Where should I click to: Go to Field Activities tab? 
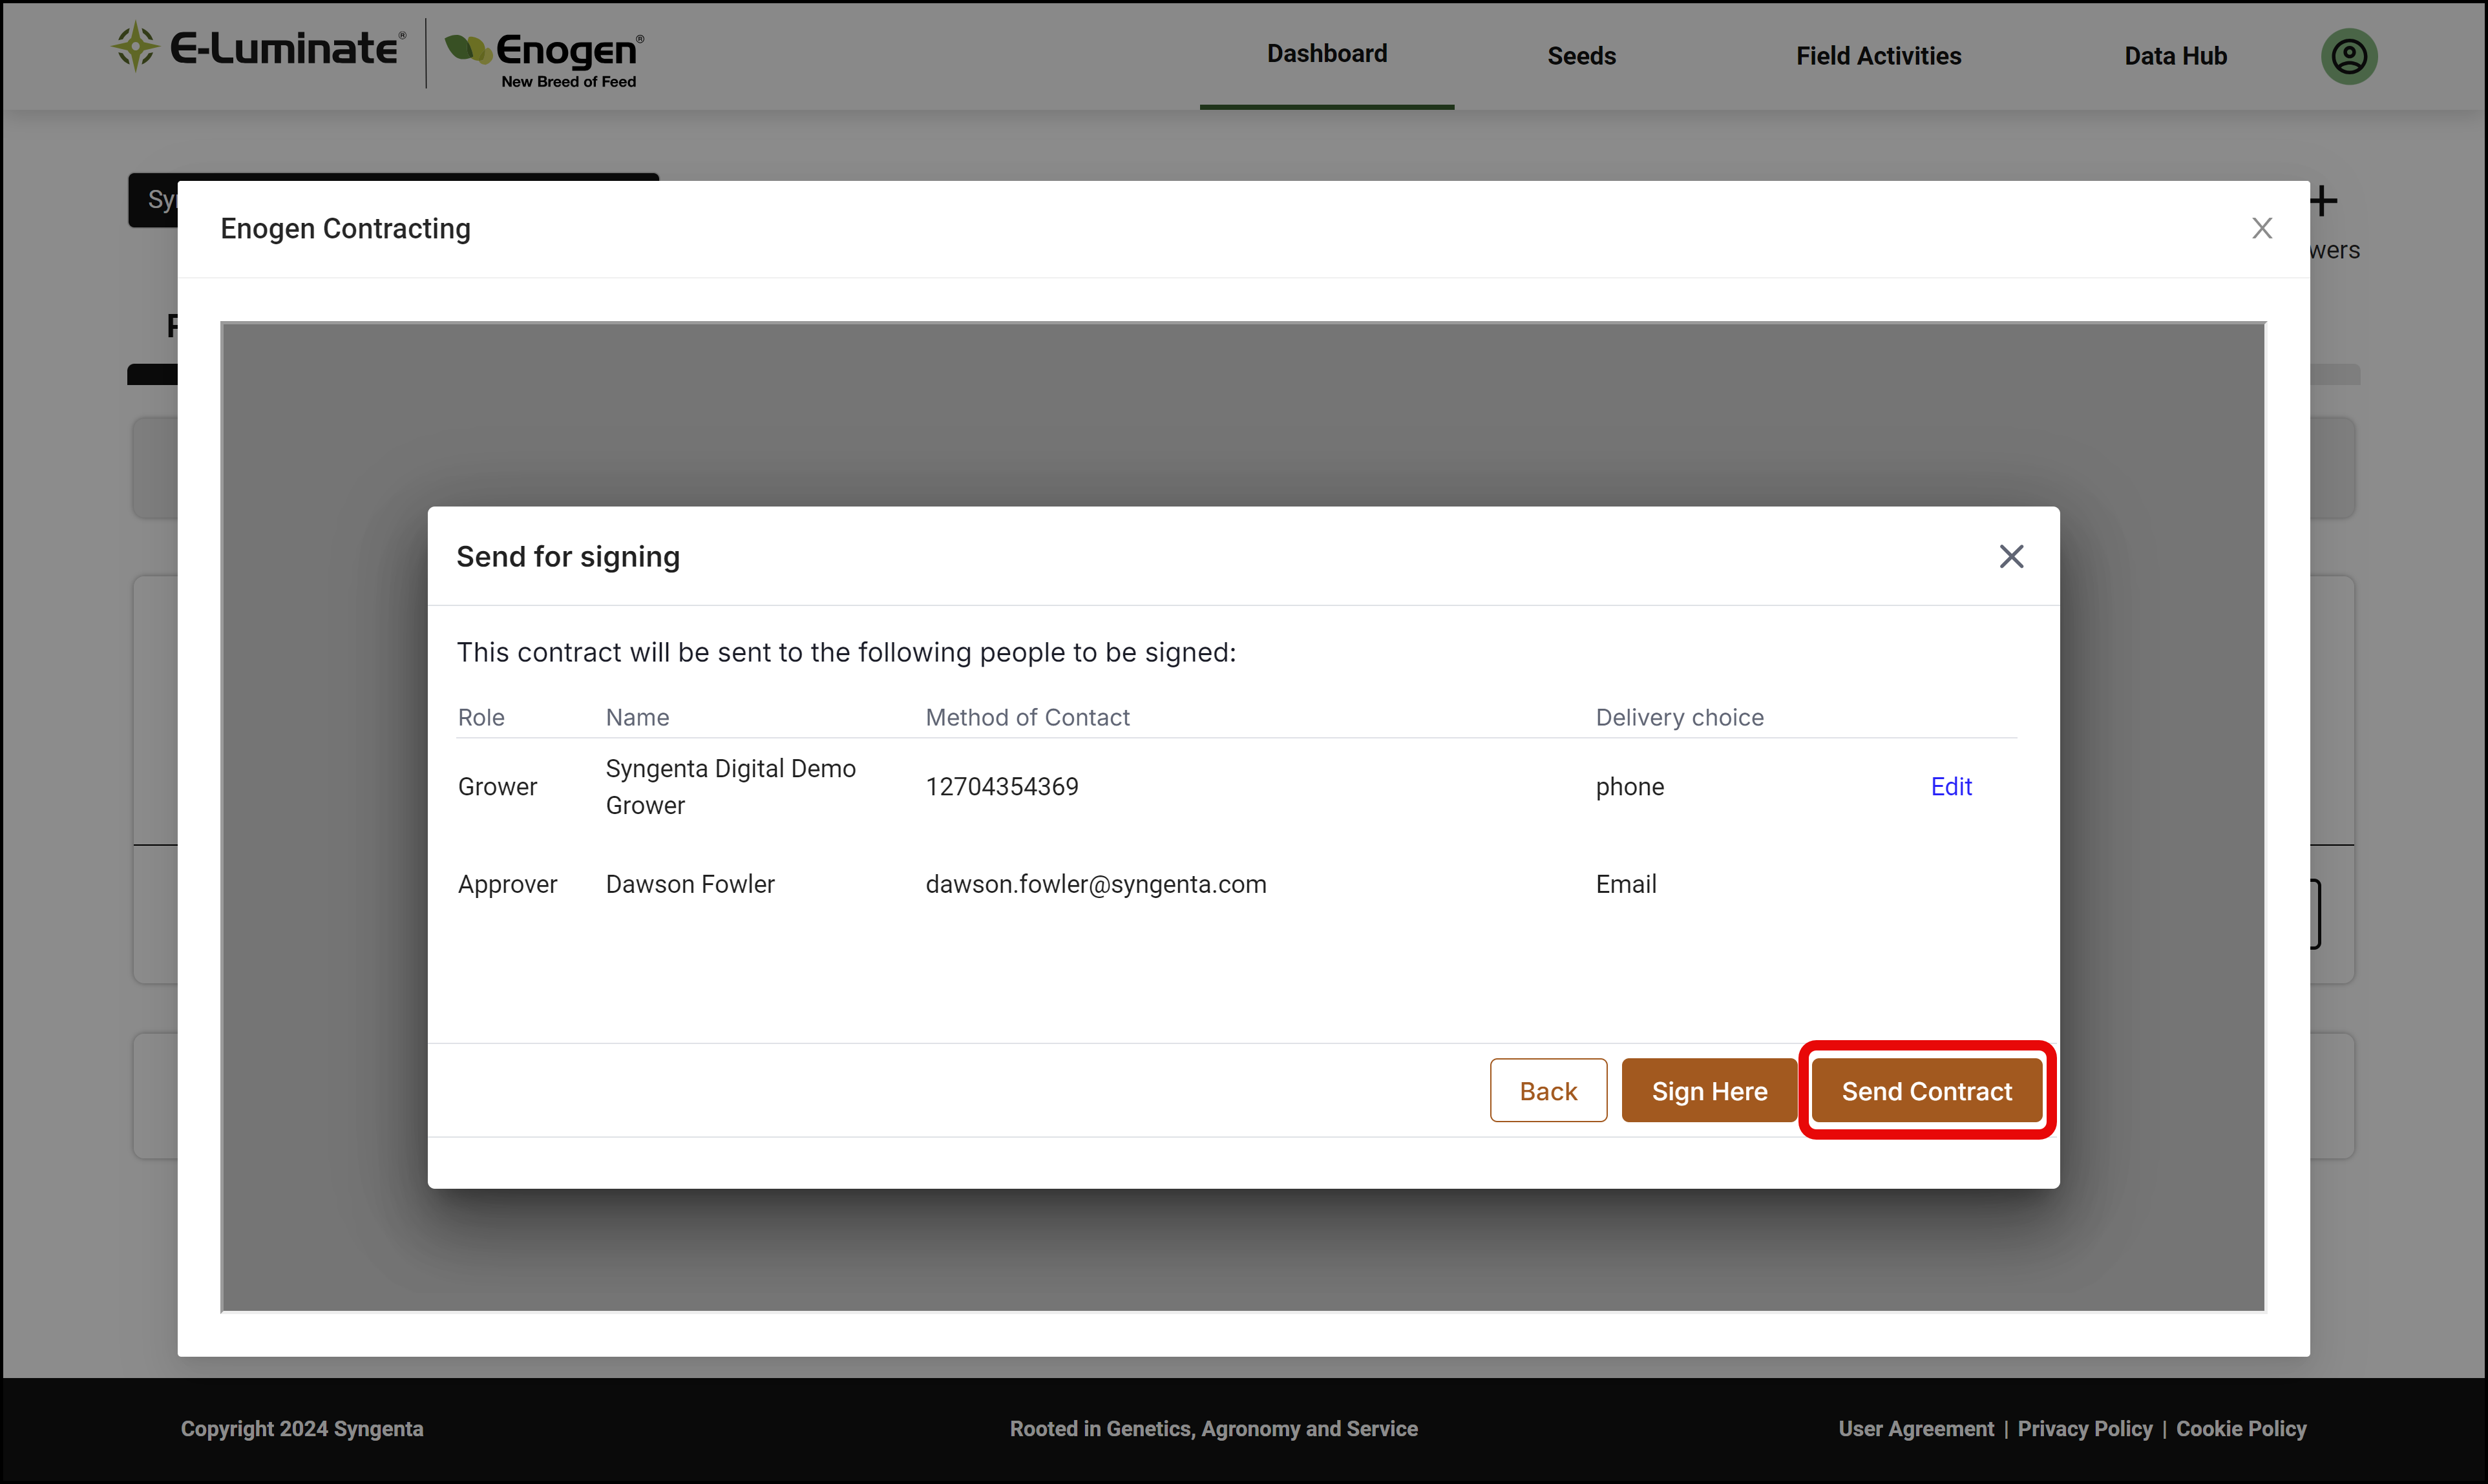point(1878,56)
